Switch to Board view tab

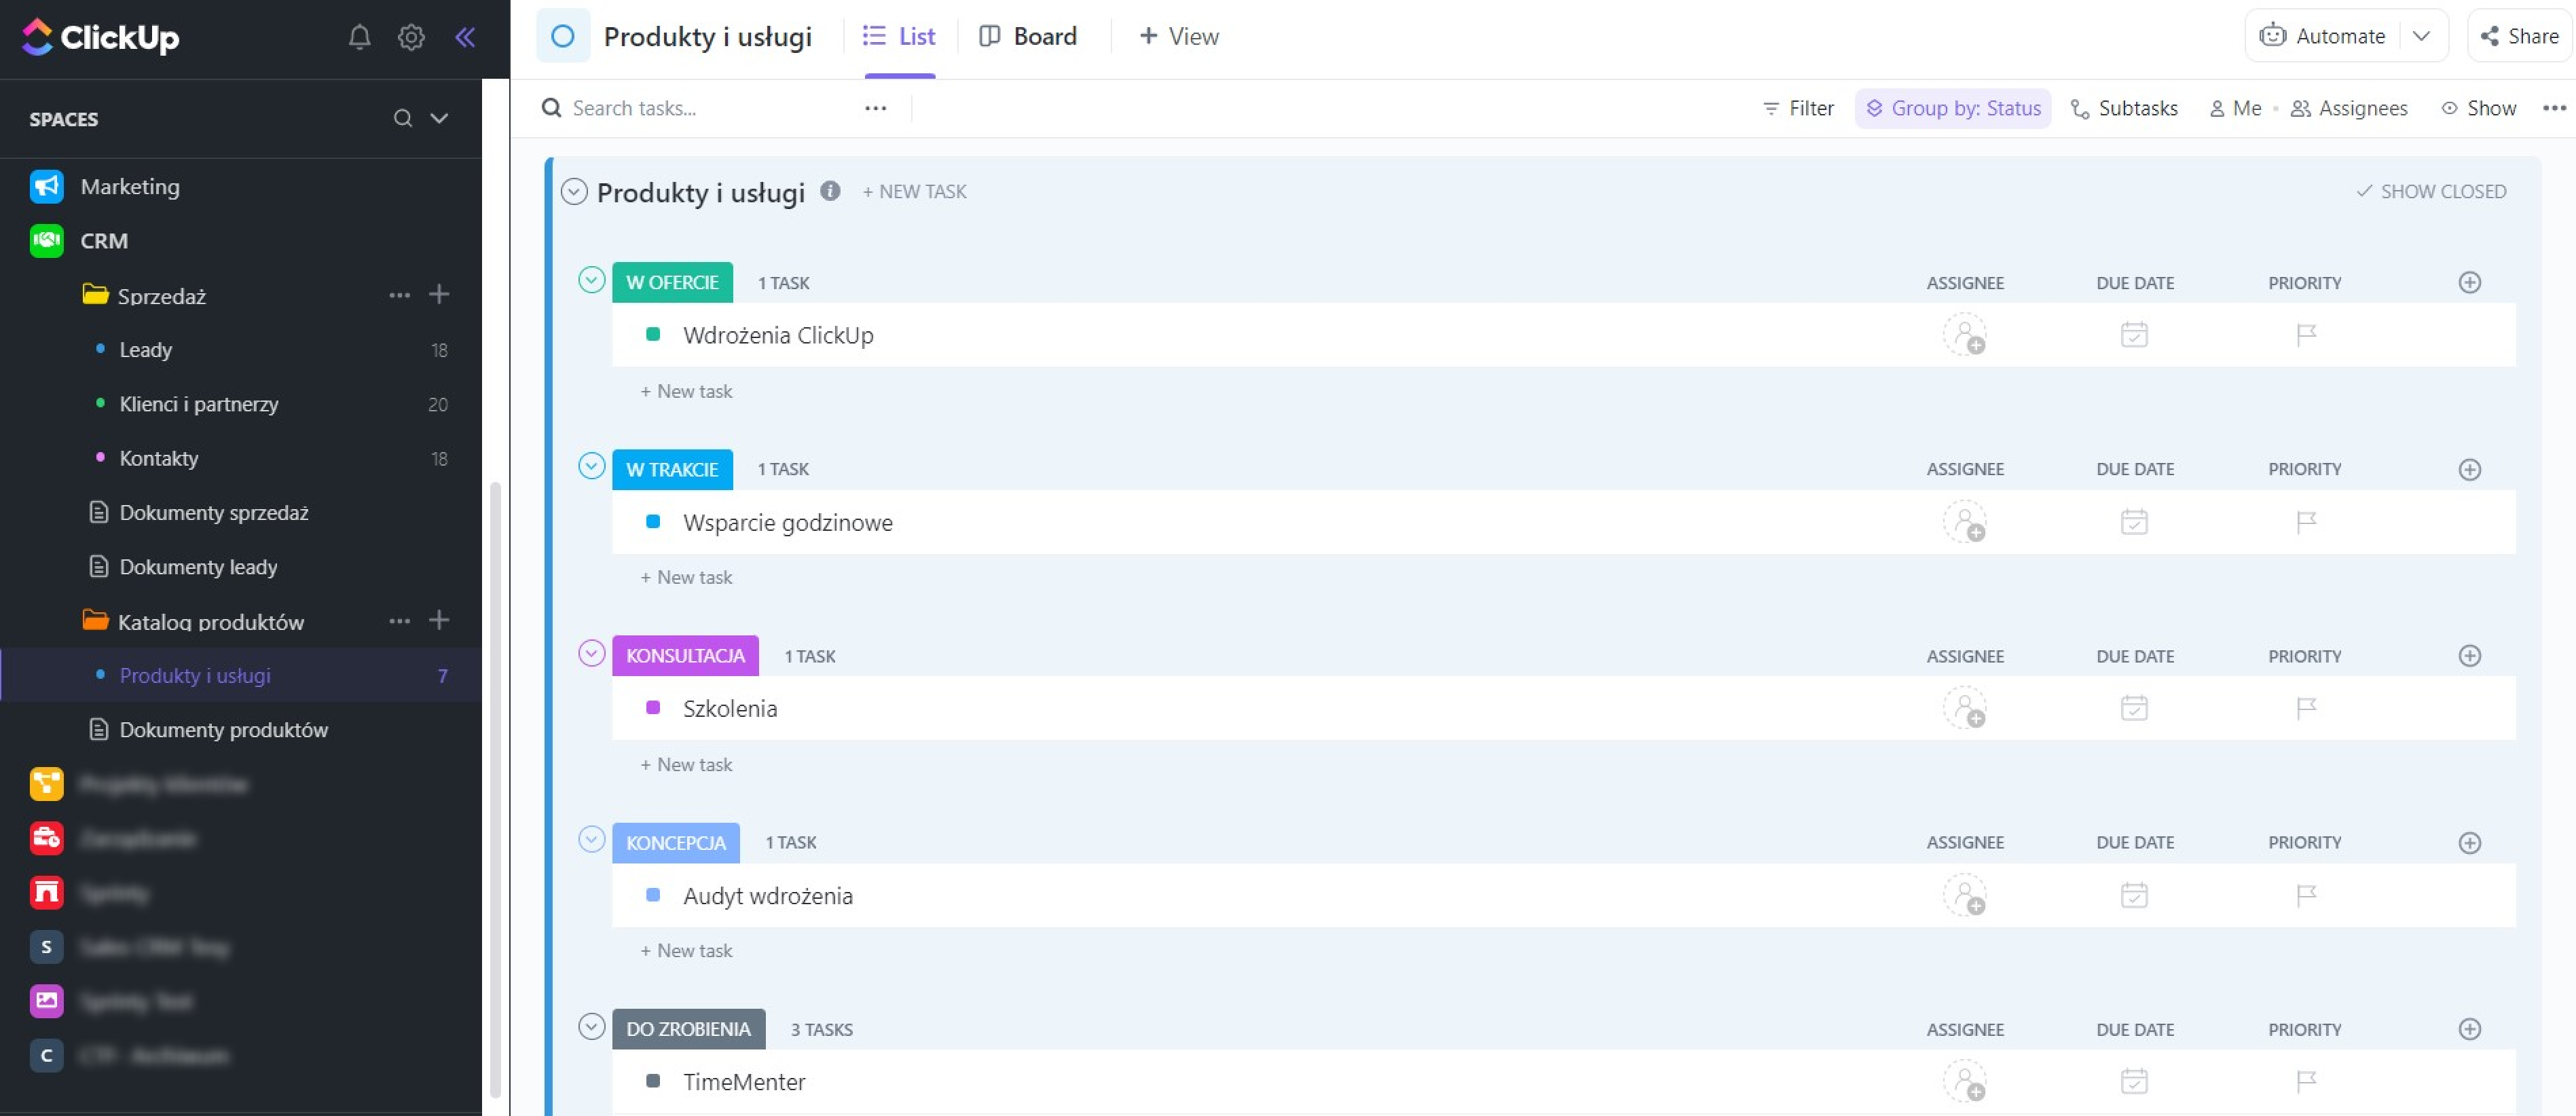point(1027,36)
